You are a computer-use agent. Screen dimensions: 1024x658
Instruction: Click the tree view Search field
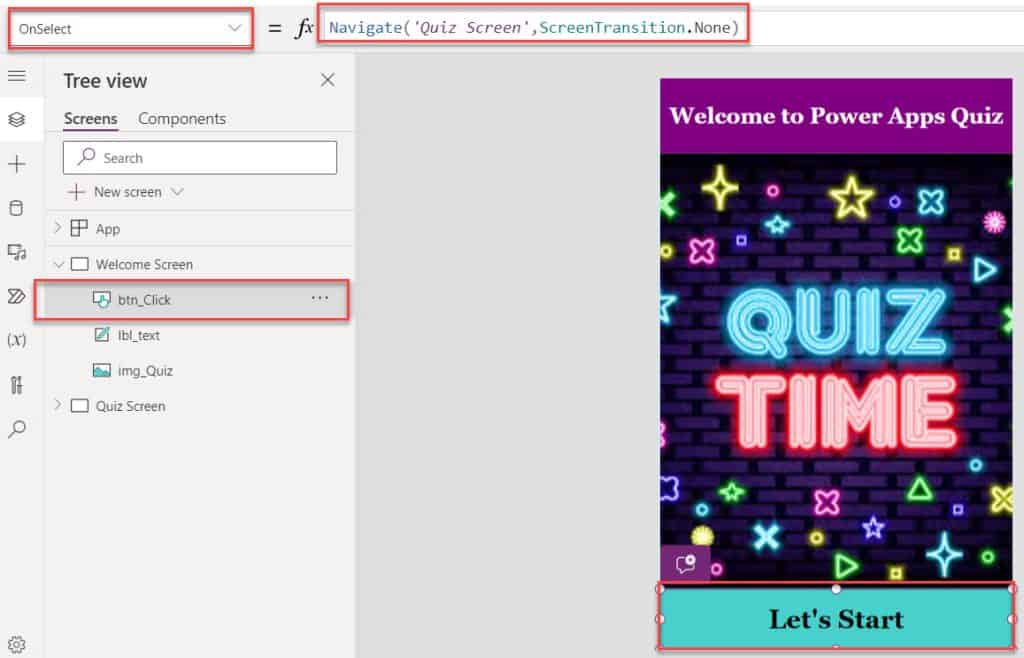(200, 158)
